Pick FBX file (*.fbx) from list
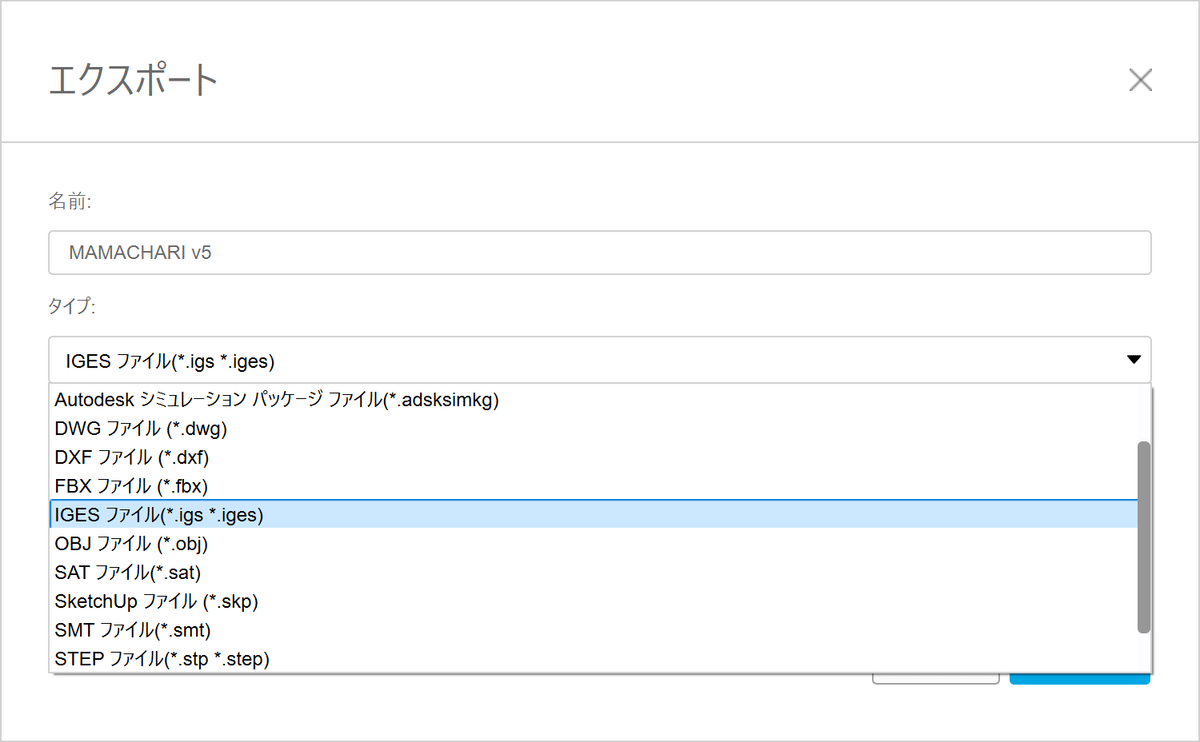This screenshot has width=1200, height=742. coord(131,486)
